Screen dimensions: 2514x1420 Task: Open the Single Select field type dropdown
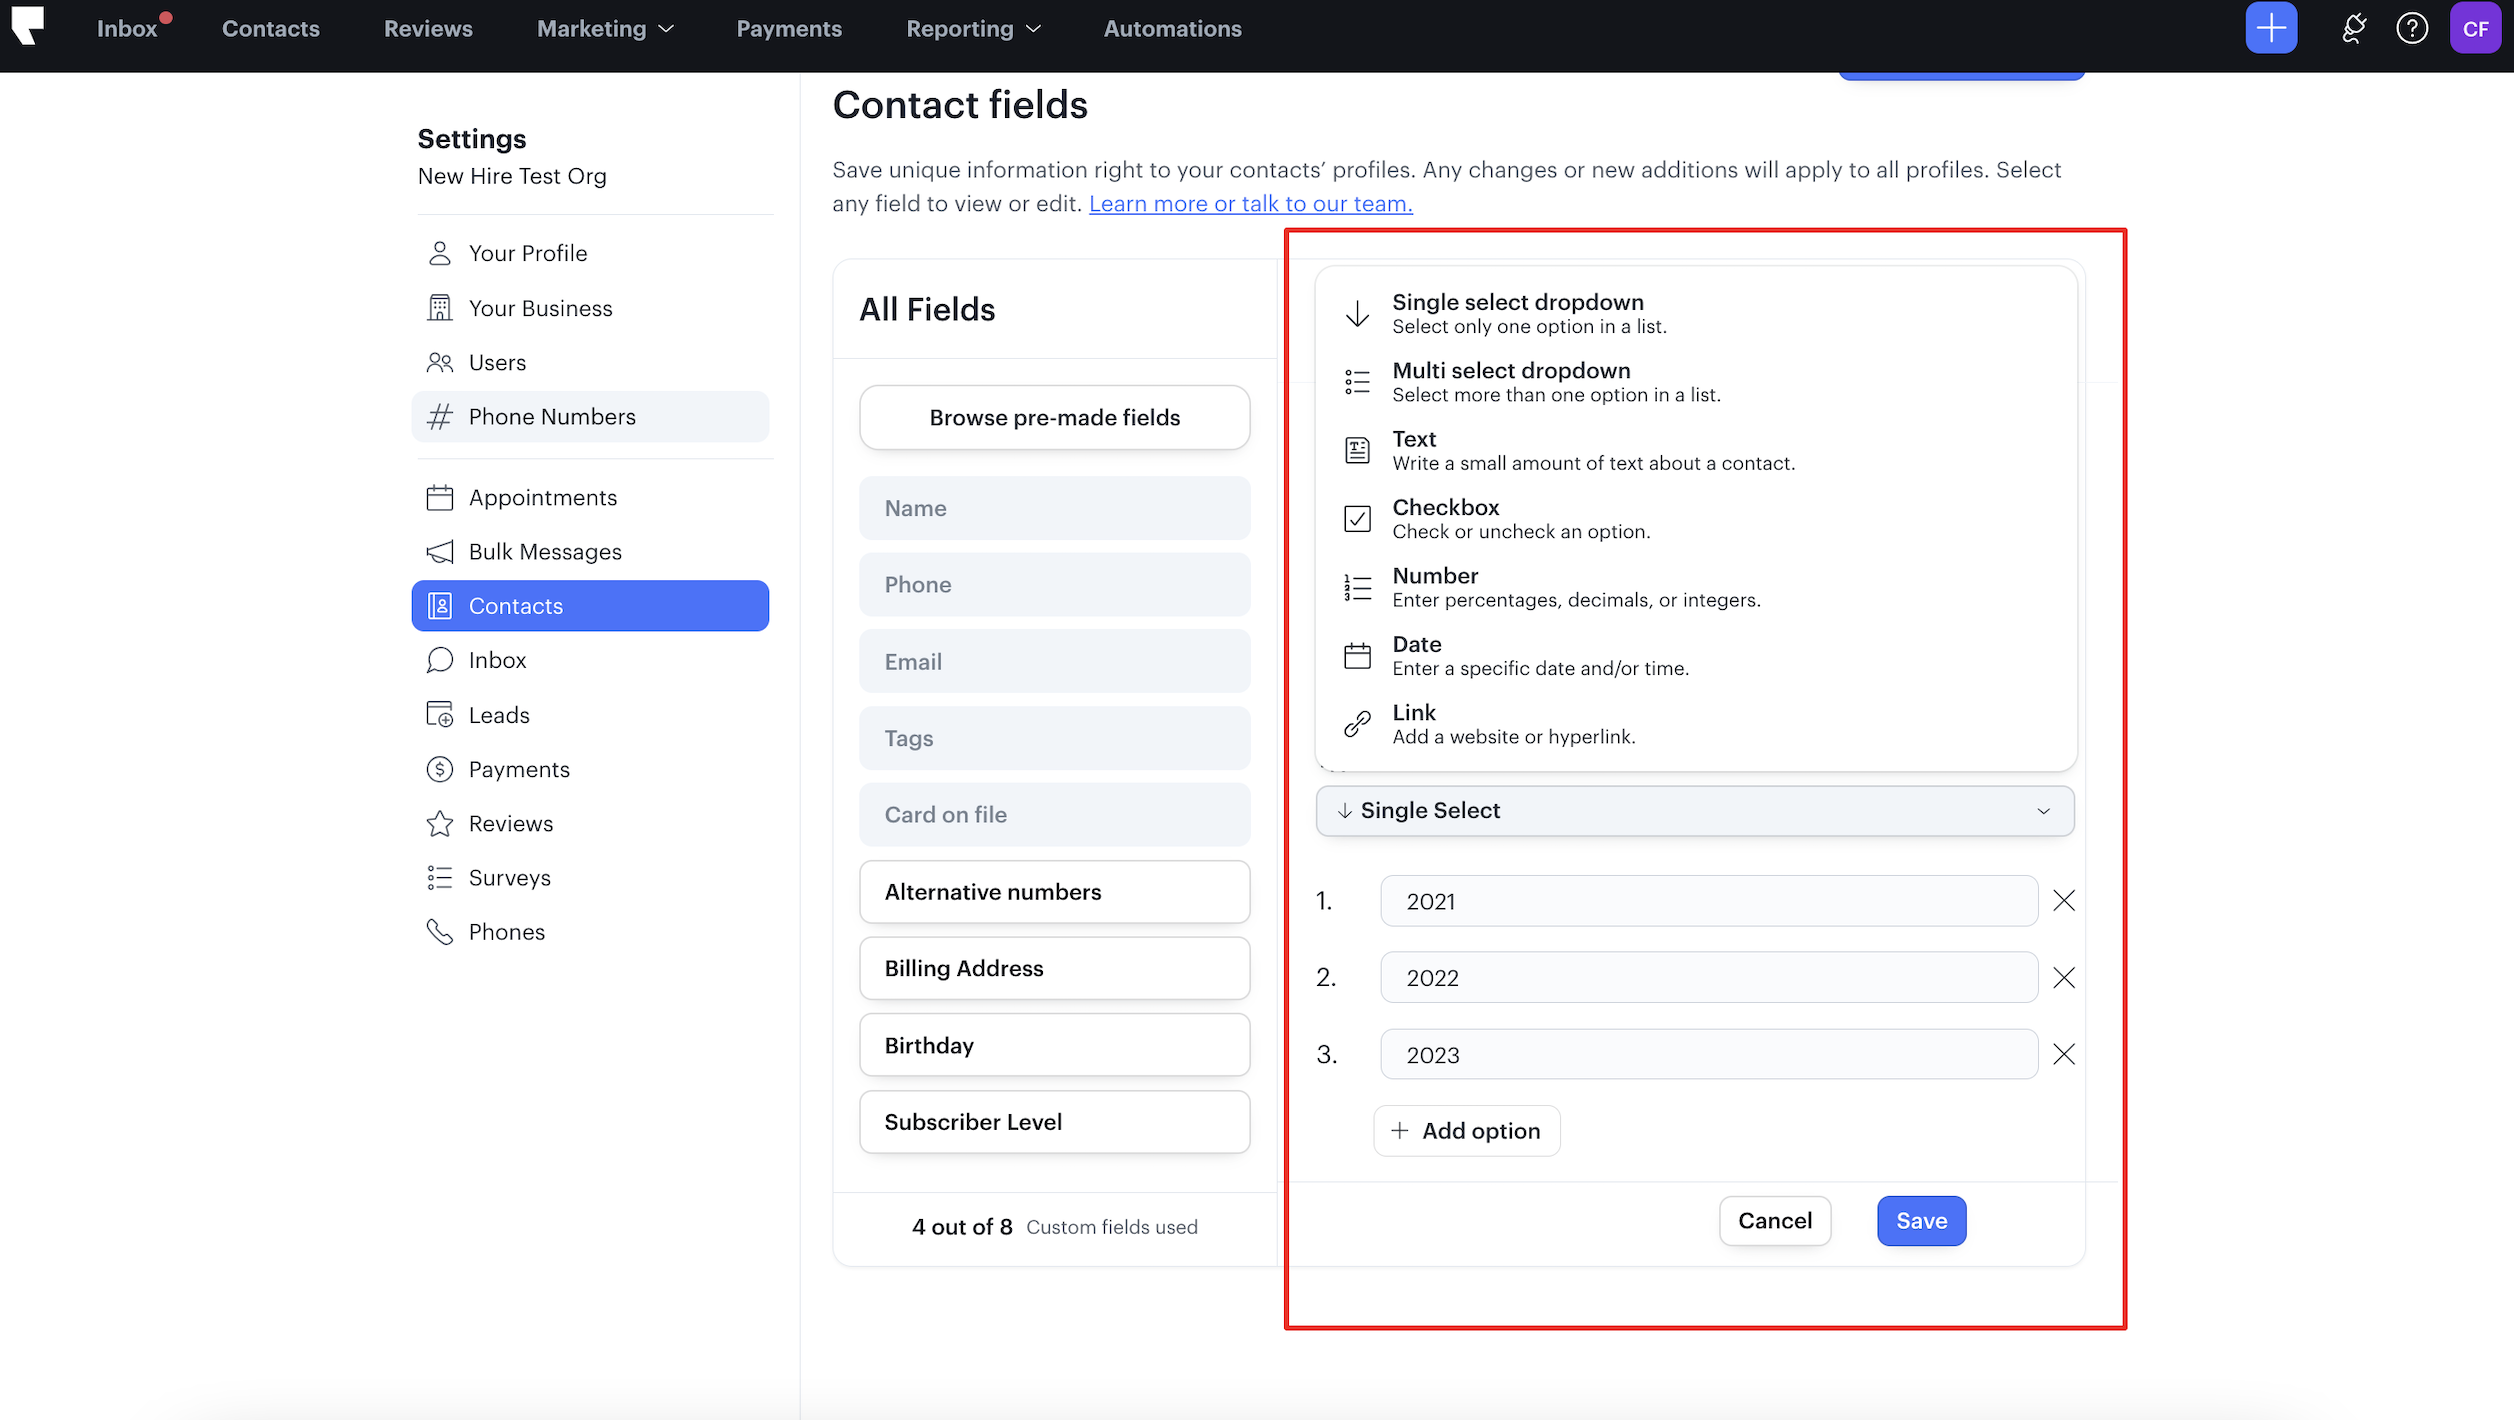(1694, 811)
